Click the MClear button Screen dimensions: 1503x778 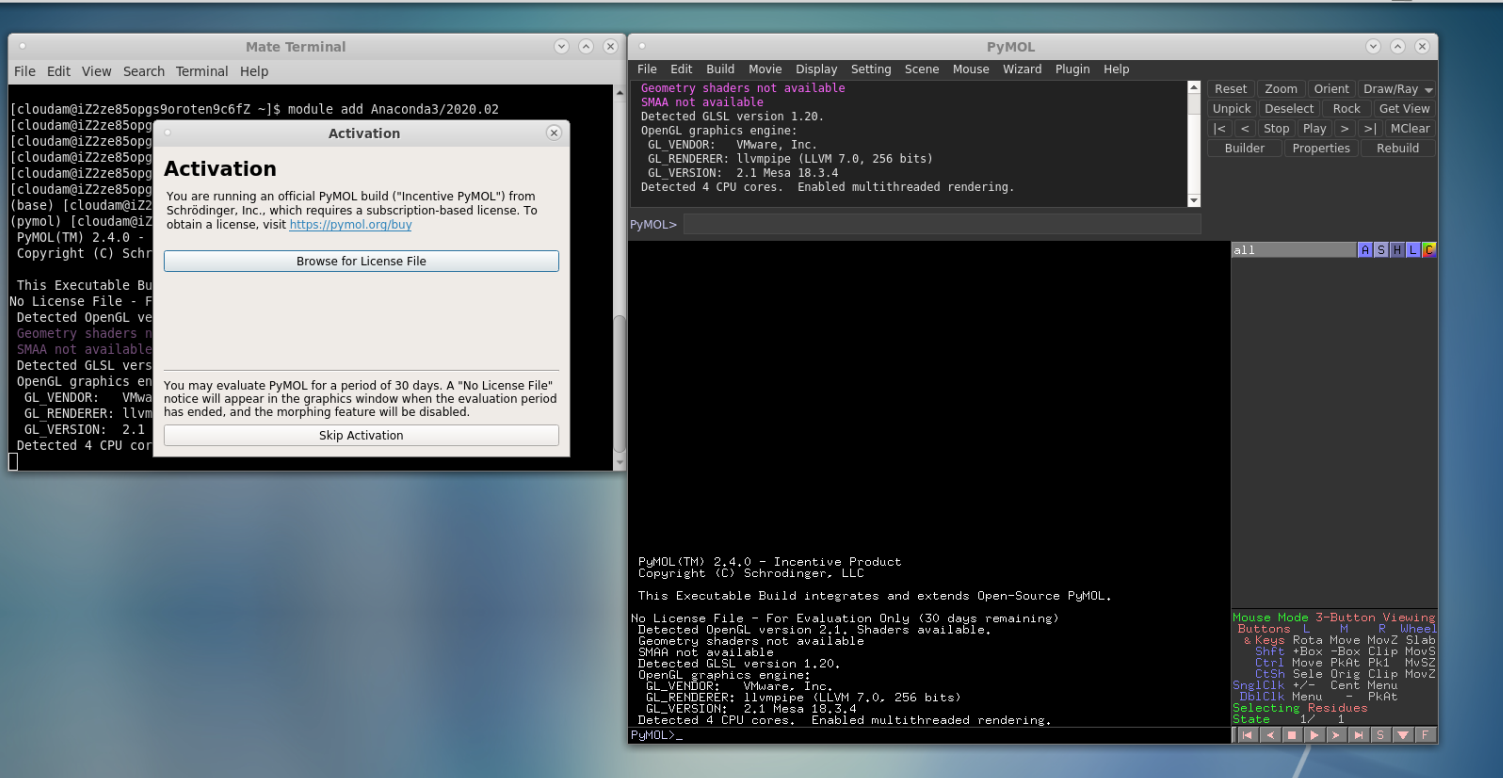1410,128
